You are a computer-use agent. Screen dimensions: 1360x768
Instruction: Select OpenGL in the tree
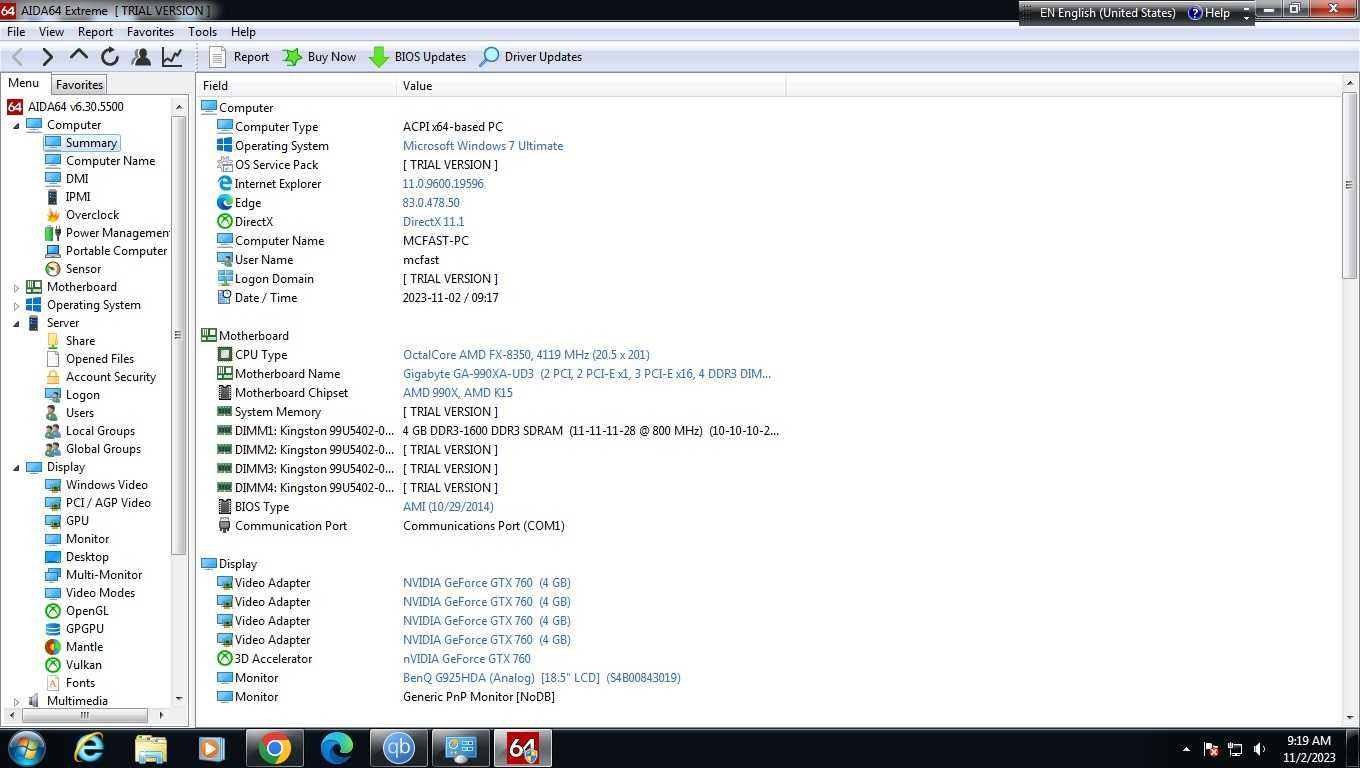pos(87,611)
